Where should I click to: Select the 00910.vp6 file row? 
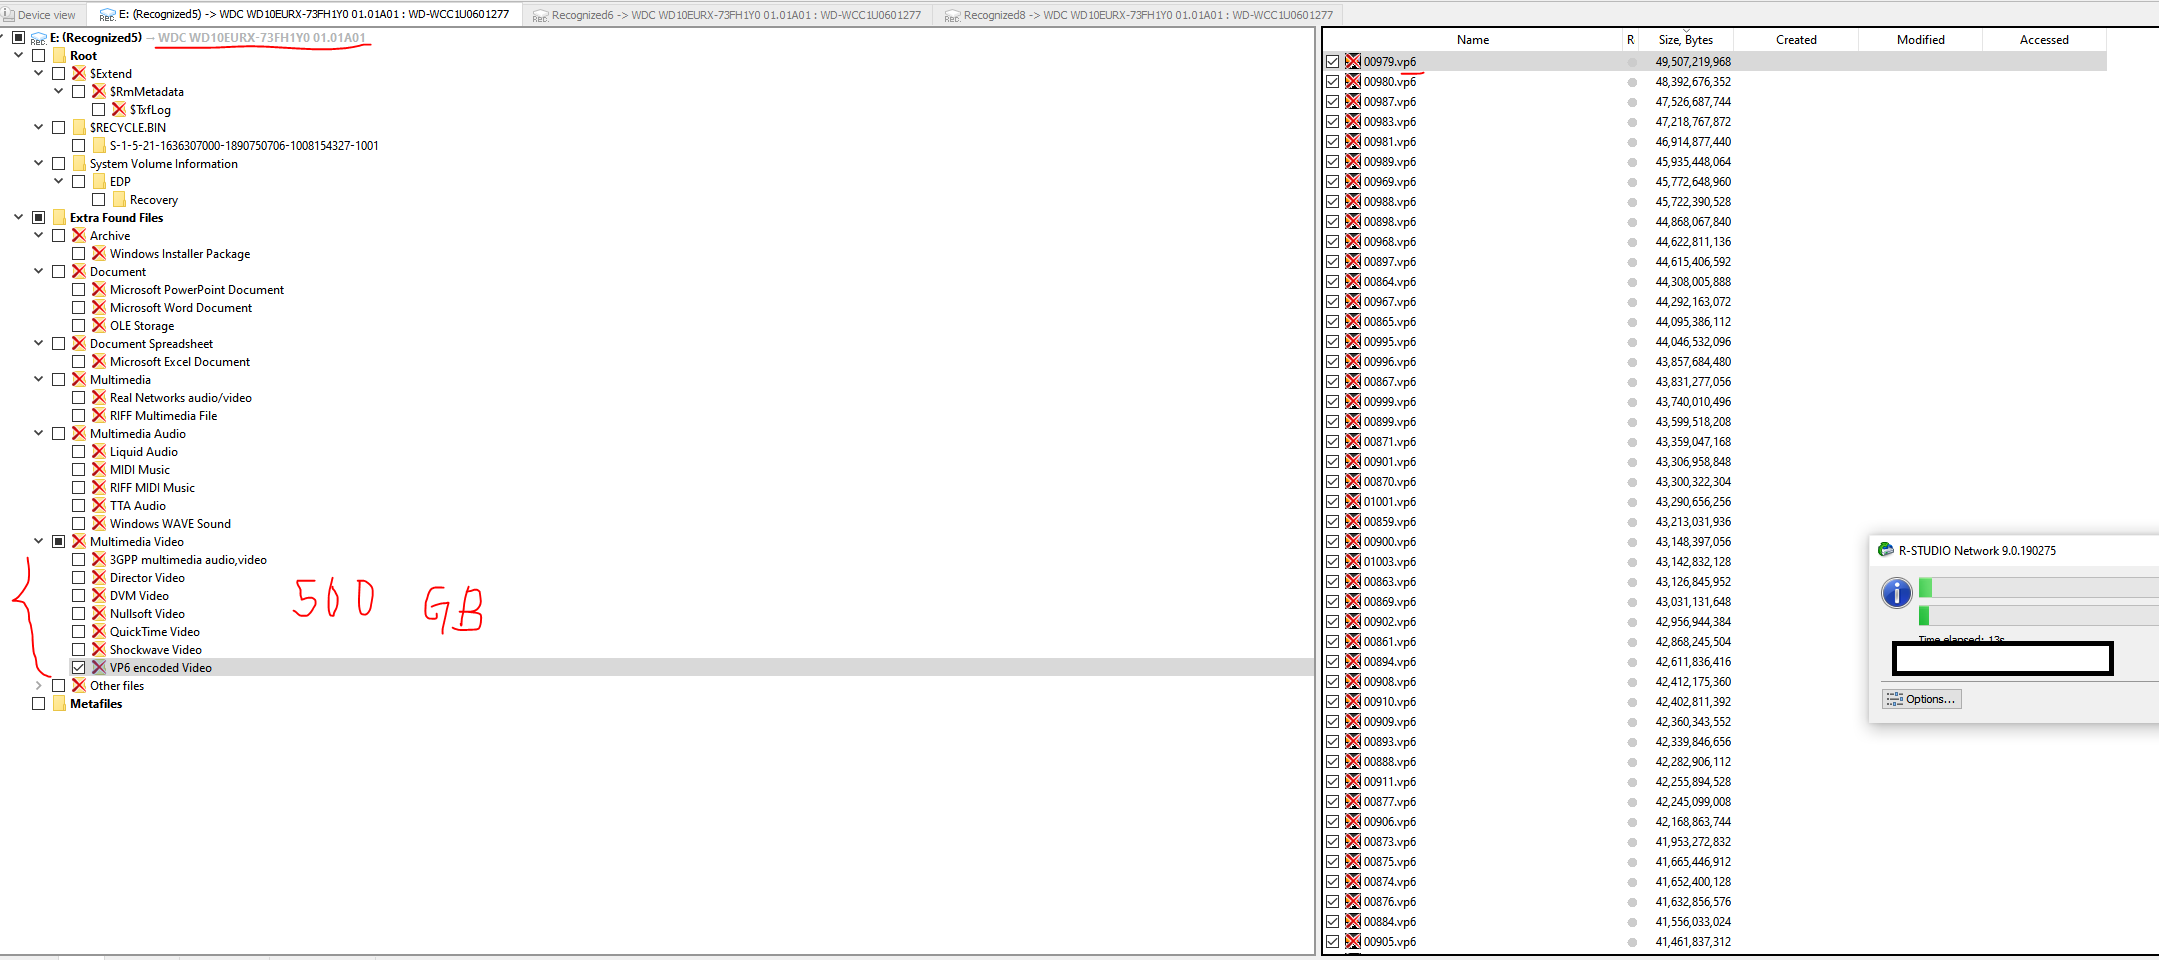click(x=1715, y=701)
